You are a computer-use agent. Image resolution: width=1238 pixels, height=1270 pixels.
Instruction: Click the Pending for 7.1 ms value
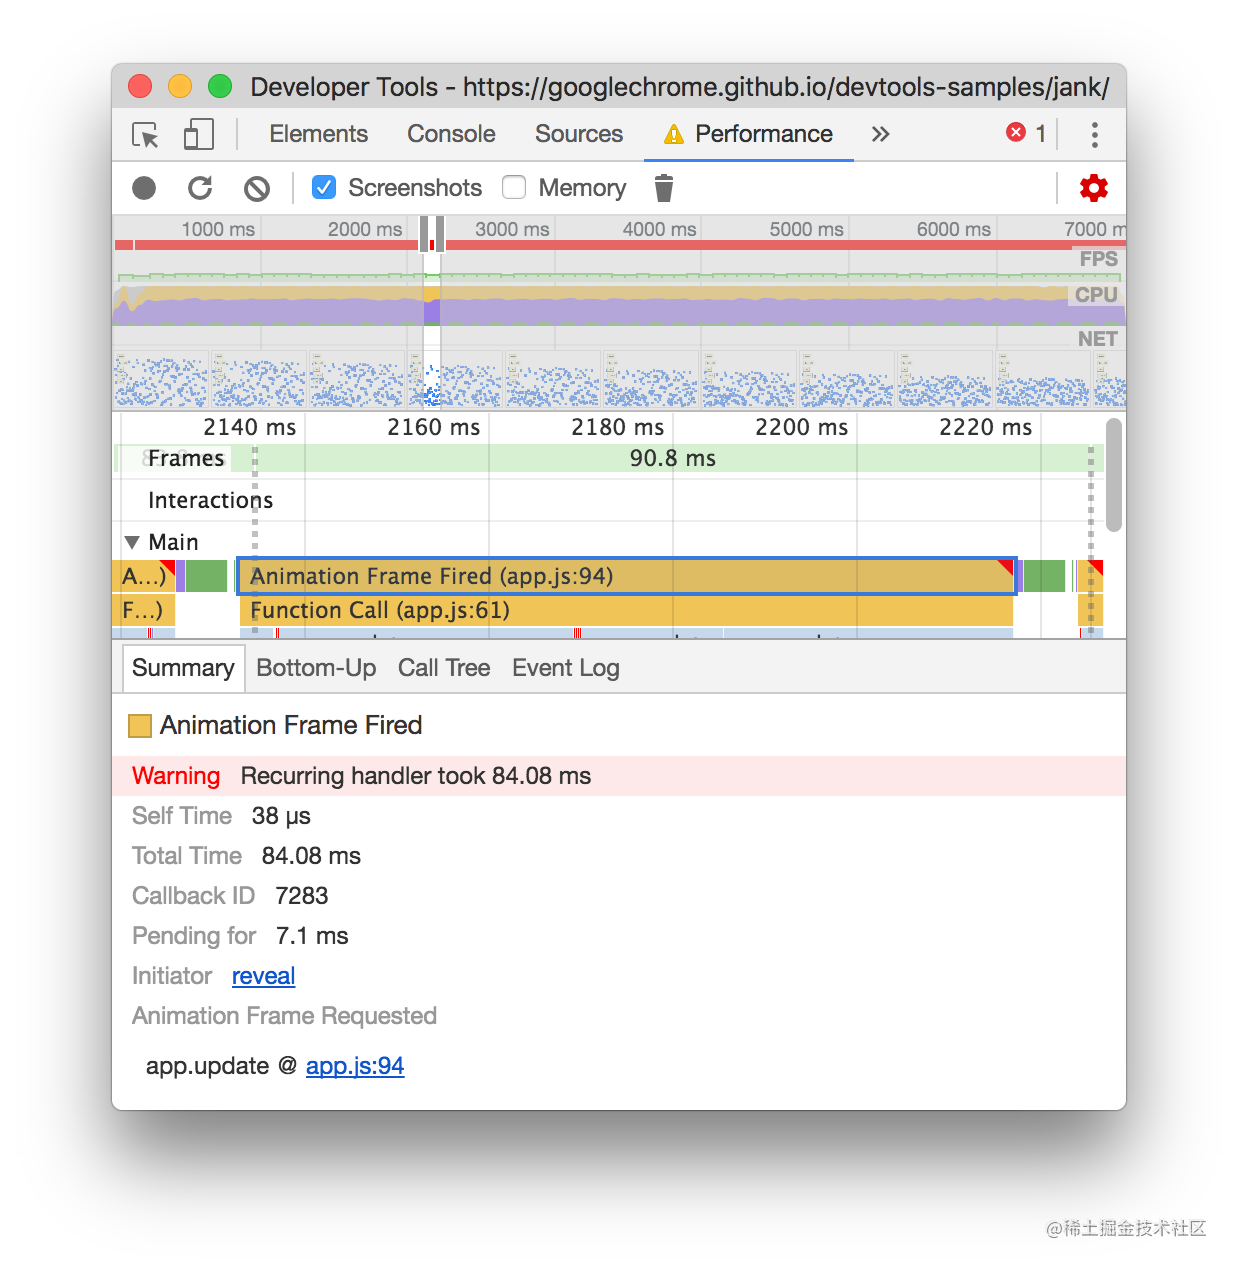point(312,936)
